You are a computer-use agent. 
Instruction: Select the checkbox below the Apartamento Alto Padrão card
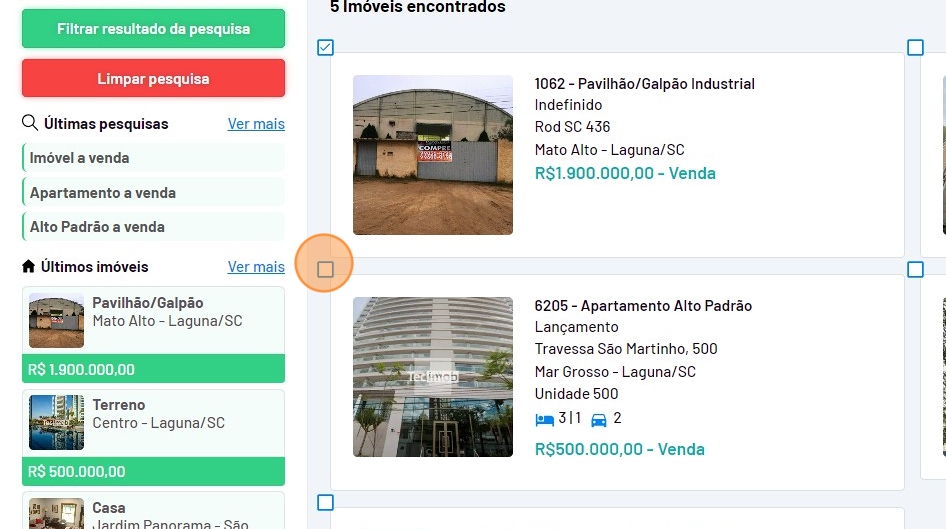pyautogui.click(x=325, y=503)
